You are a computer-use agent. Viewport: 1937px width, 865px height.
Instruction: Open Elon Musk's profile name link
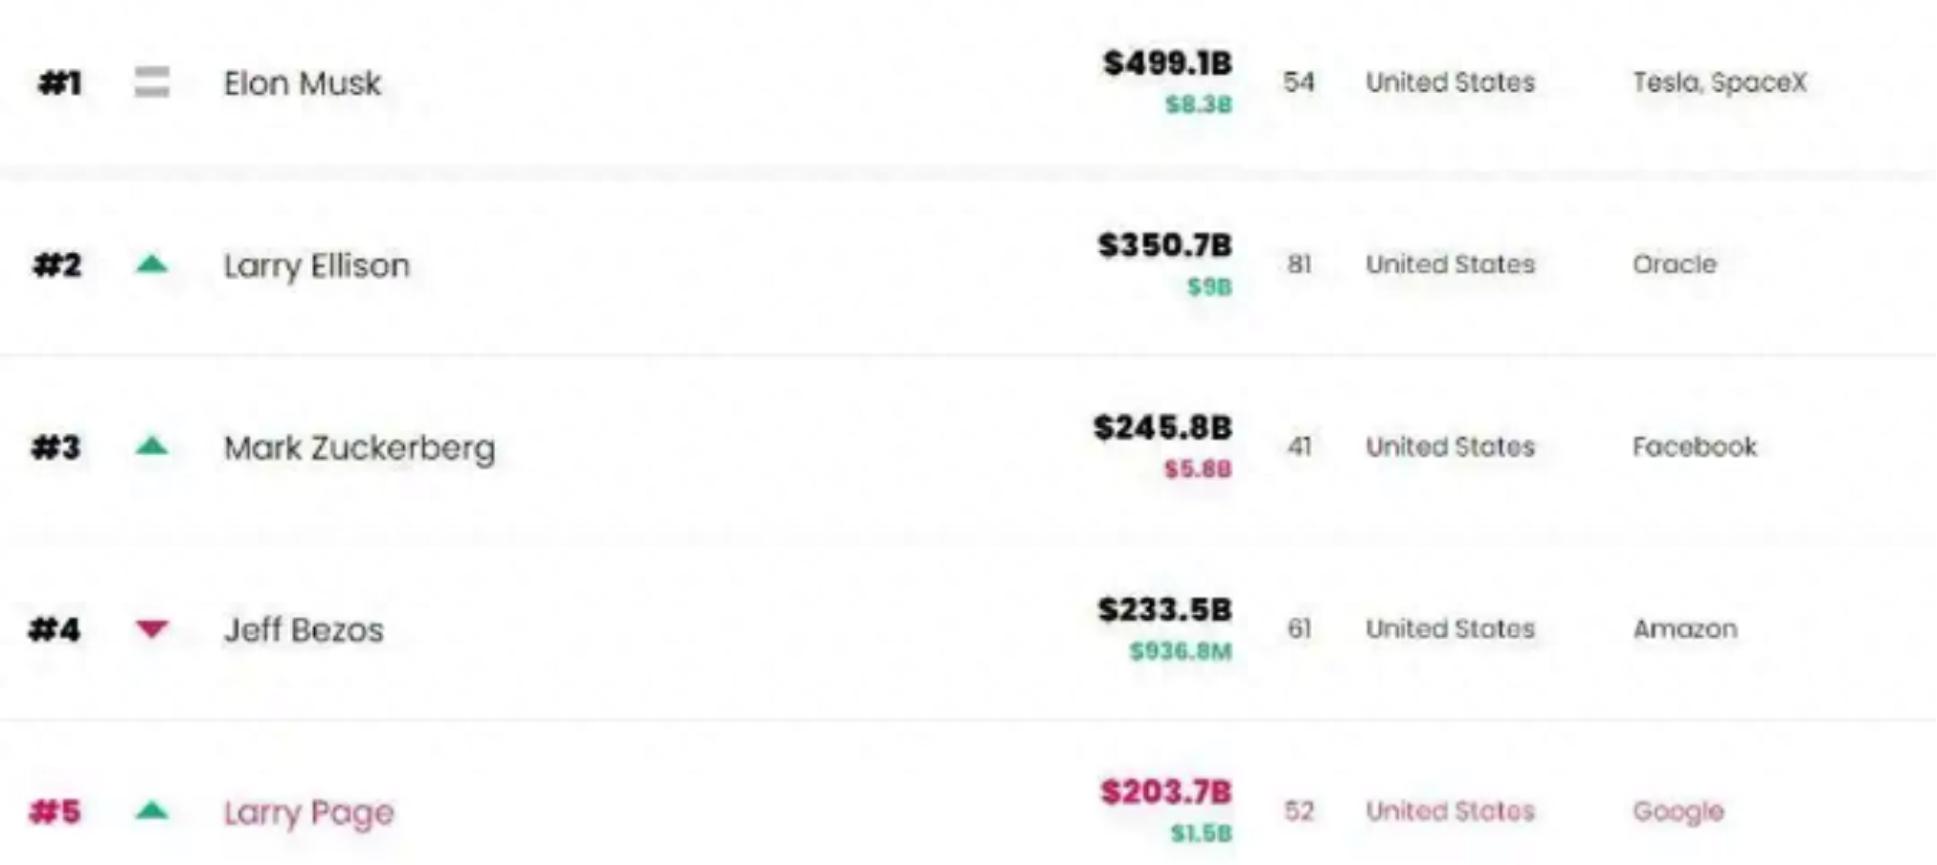tap(302, 83)
